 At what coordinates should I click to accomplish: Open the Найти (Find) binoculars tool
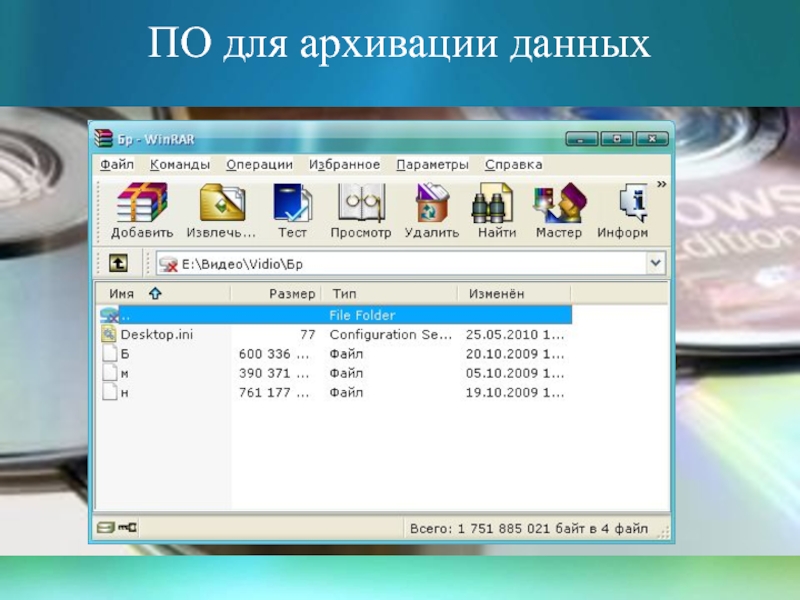496,211
